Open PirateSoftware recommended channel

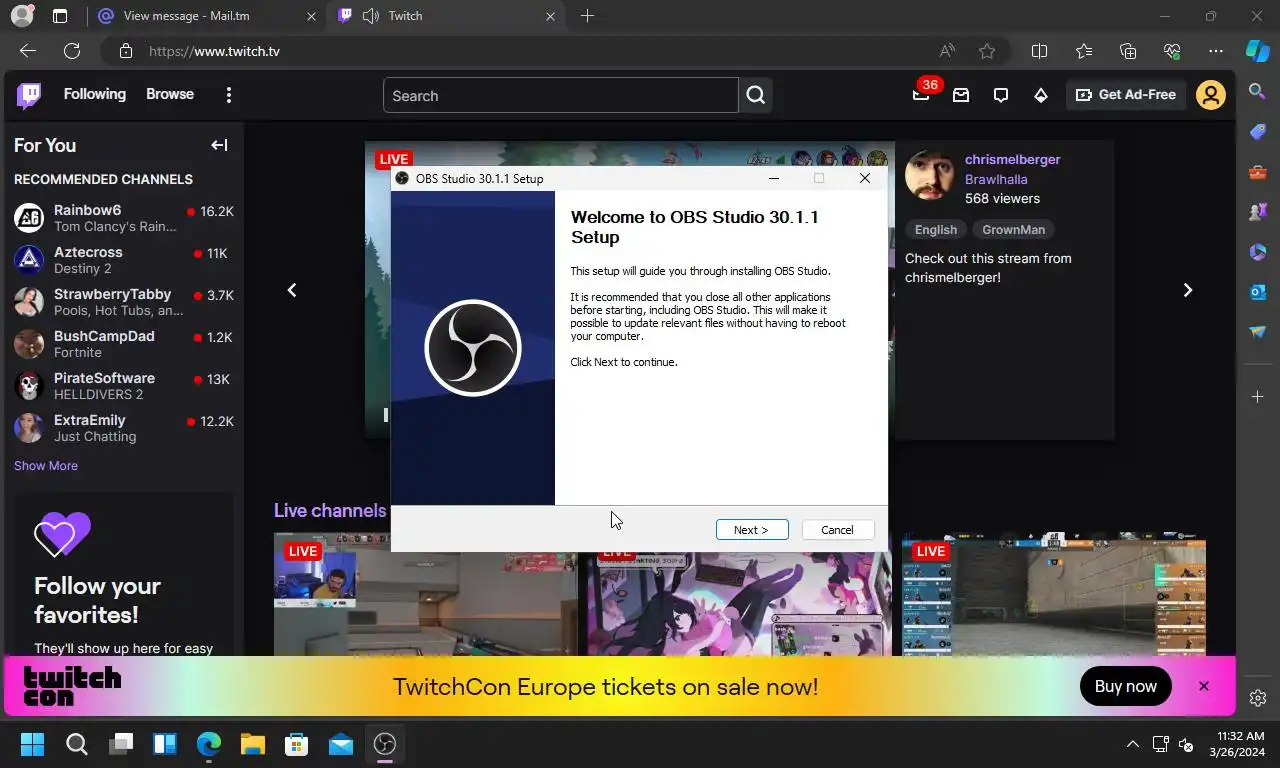pyautogui.click(x=124, y=385)
